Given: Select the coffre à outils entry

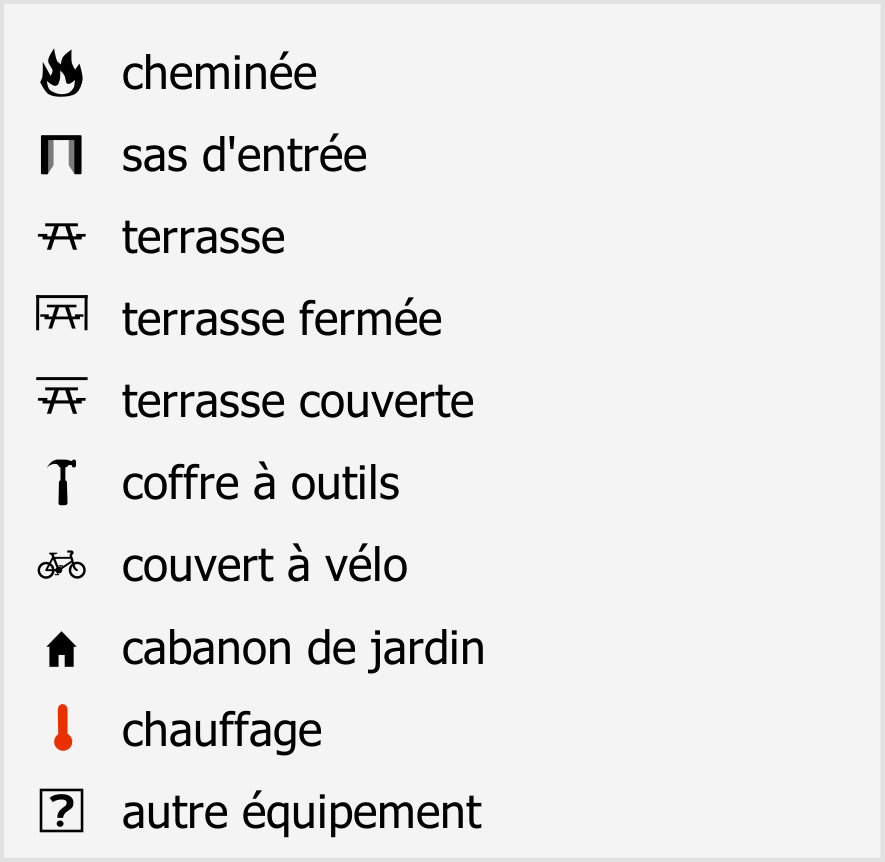Looking at the screenshot, I should click(x=261, y=482).
